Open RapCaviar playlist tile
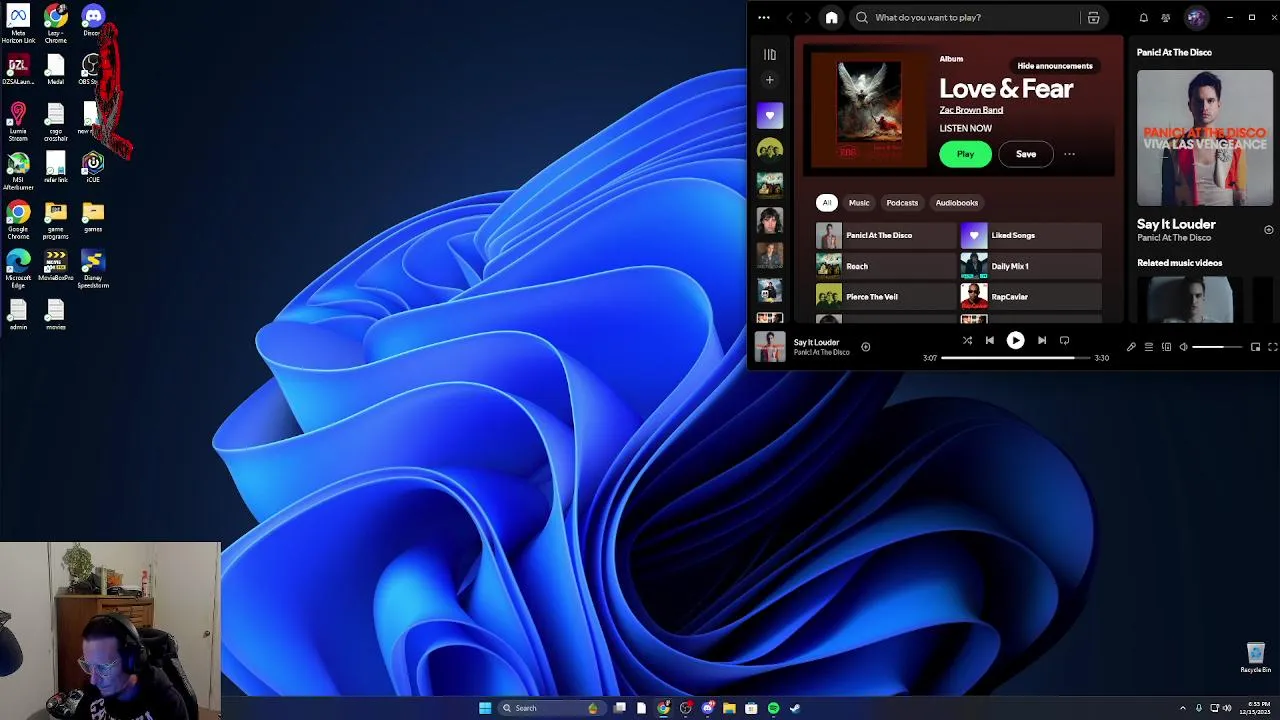Image resolution: width=1280 pixels, height=720 pixels. coord(1031,297)
